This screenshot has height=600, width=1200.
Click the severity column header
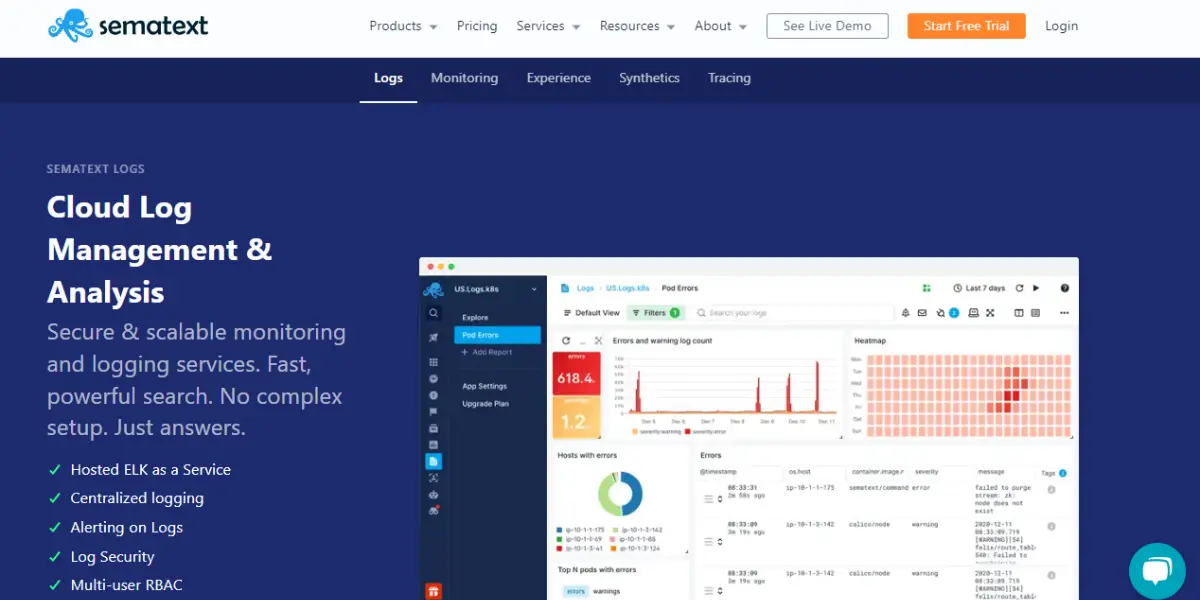tap(927, 472)
